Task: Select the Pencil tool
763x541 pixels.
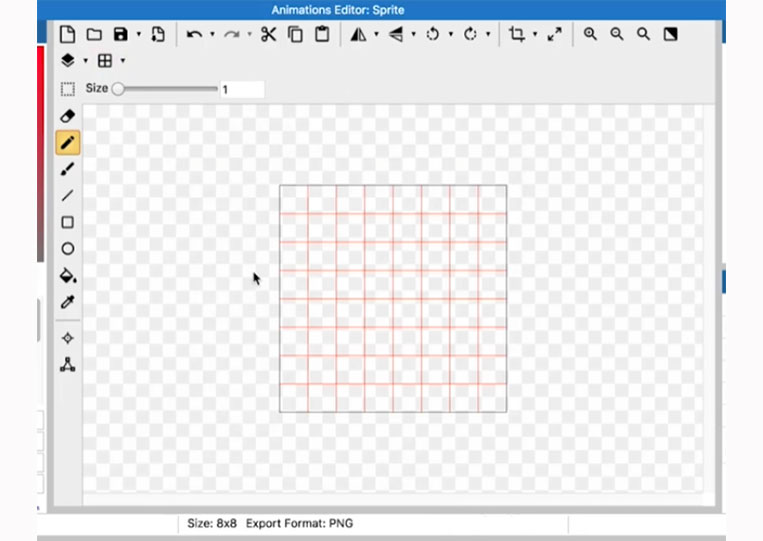Action: point(68,143)
